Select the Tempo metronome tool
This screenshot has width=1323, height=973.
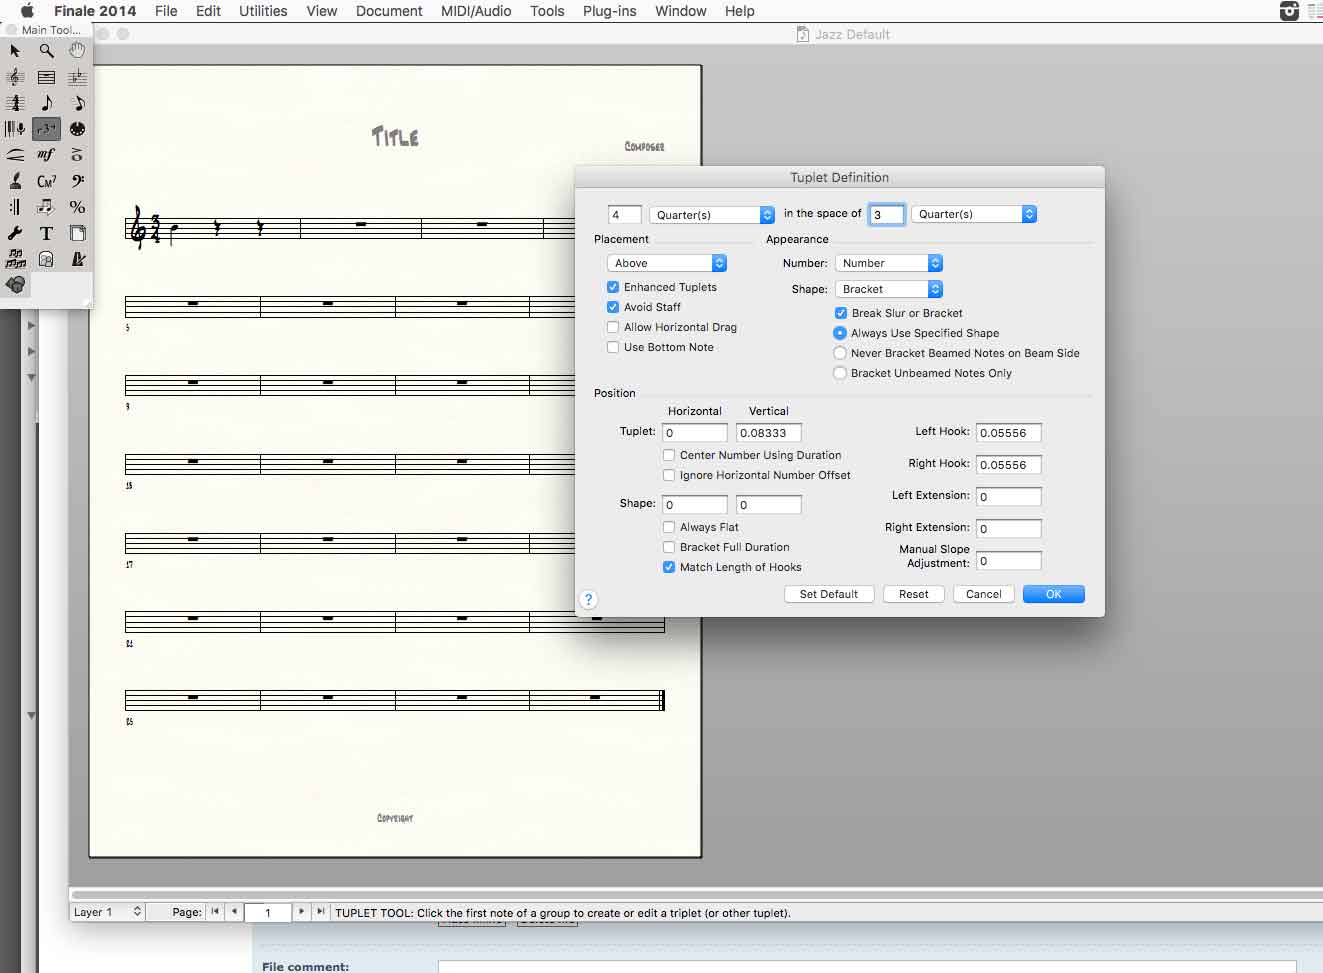coord(77,259)
